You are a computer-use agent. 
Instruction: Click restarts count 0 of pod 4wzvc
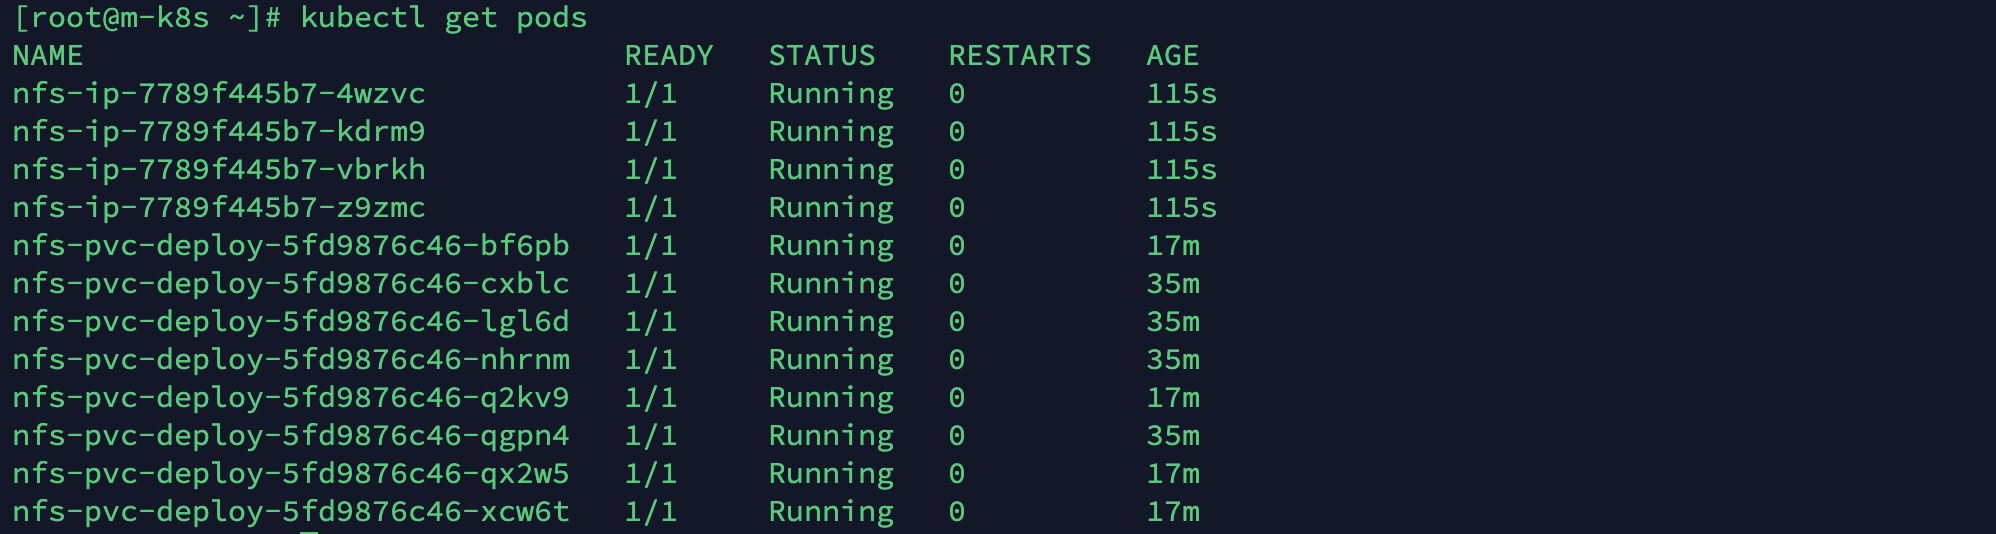pyautogui.click(x=957, y=94)
